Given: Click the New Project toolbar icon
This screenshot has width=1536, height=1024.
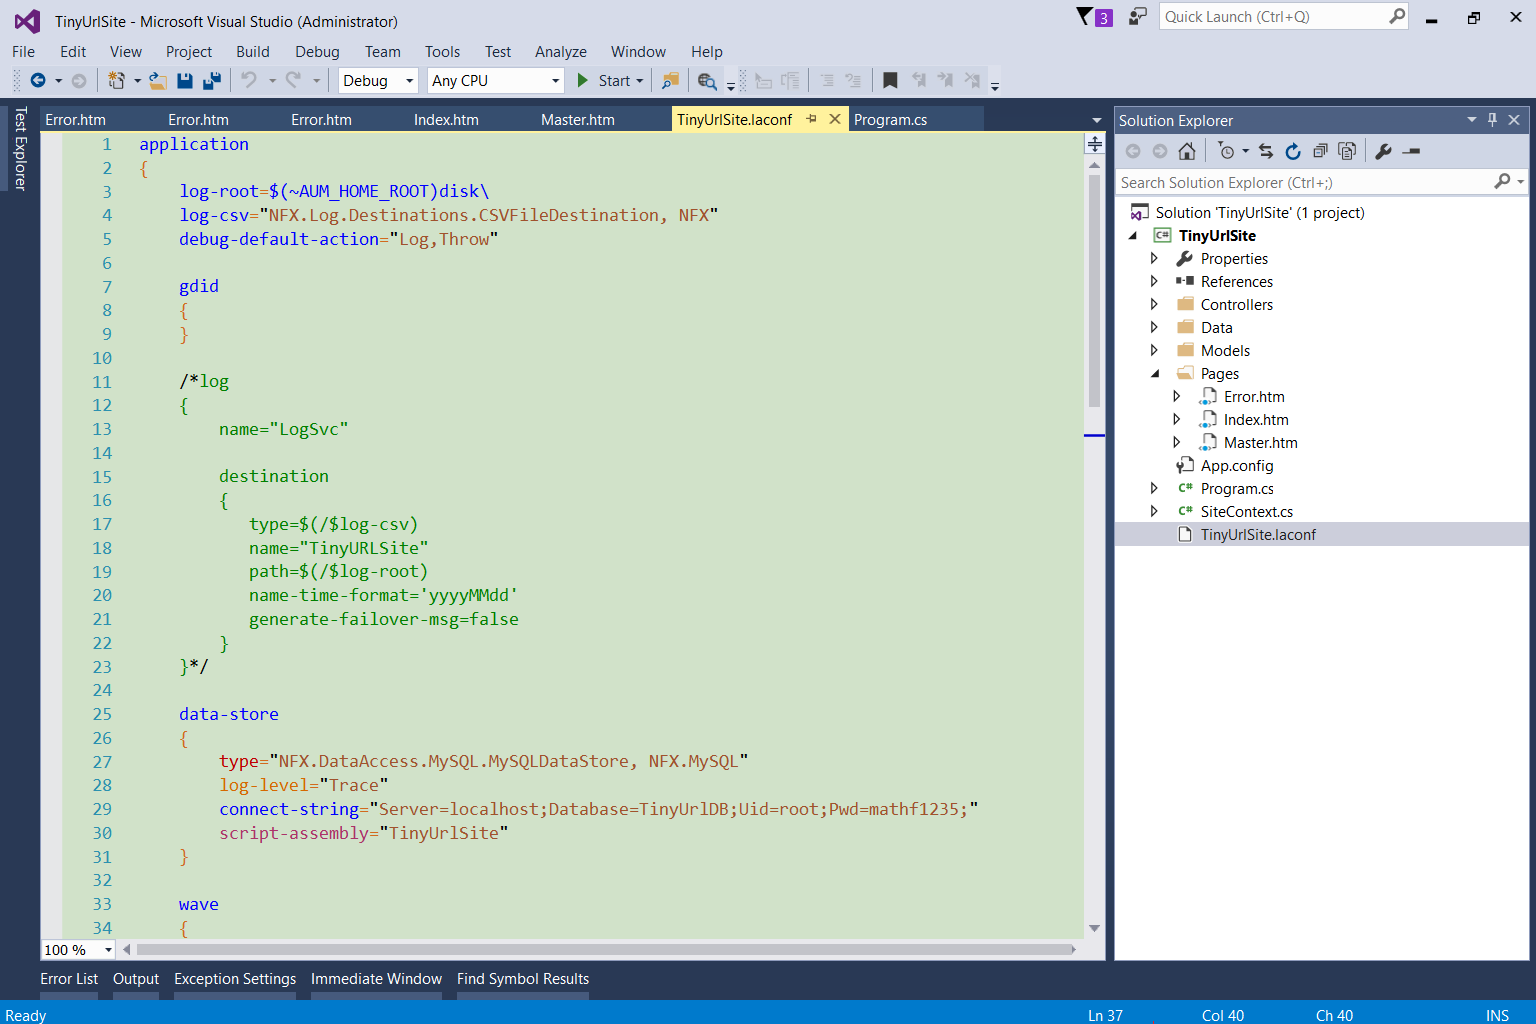Looking at the screenshot, I should [x=116, y=81].
